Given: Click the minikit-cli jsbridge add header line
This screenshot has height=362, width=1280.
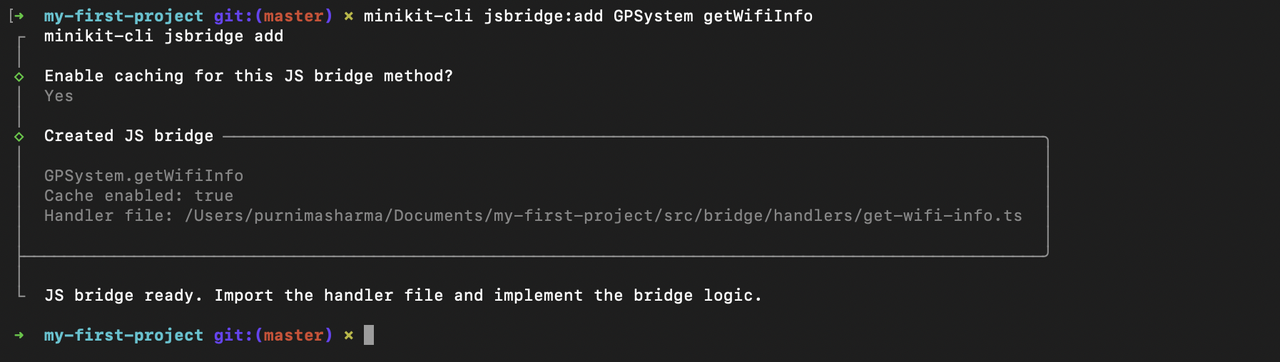Looking at the screenshot, I should tap(164, 36).
